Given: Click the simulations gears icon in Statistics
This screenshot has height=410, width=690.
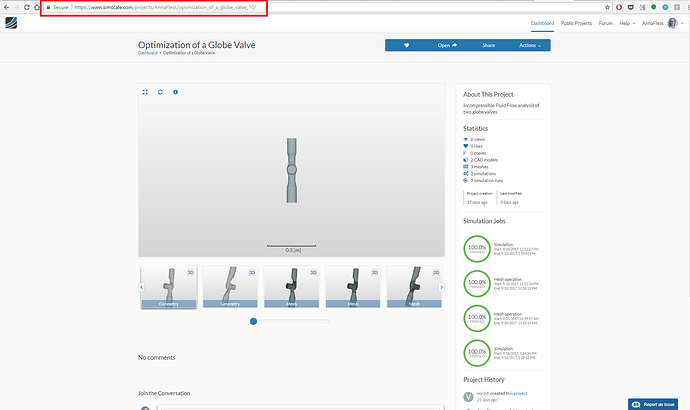Looking at the screenshot, I should click(x=466, y=173).
